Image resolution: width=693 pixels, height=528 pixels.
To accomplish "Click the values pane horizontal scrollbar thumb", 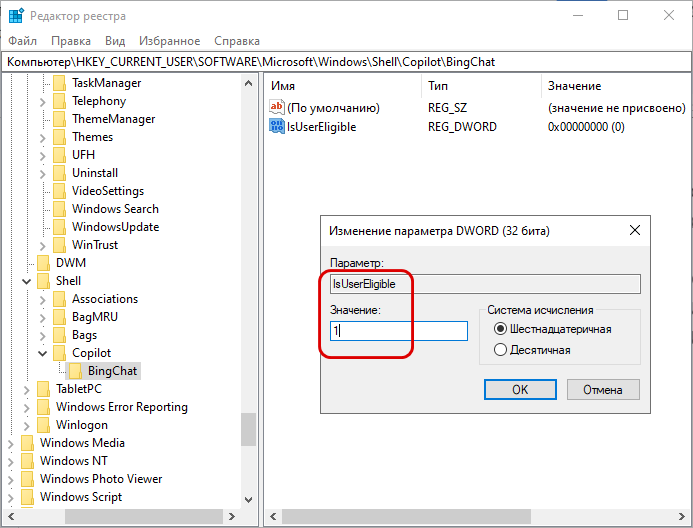I will click(x=406, y=516).
